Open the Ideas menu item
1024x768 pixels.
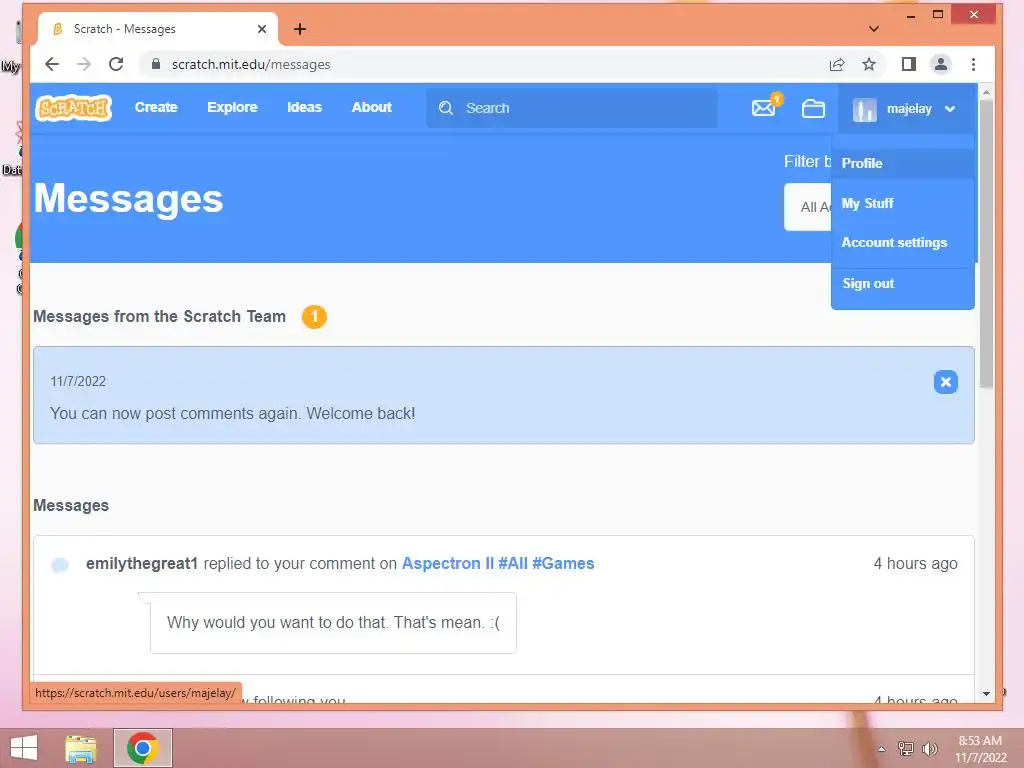pos(304,107)
